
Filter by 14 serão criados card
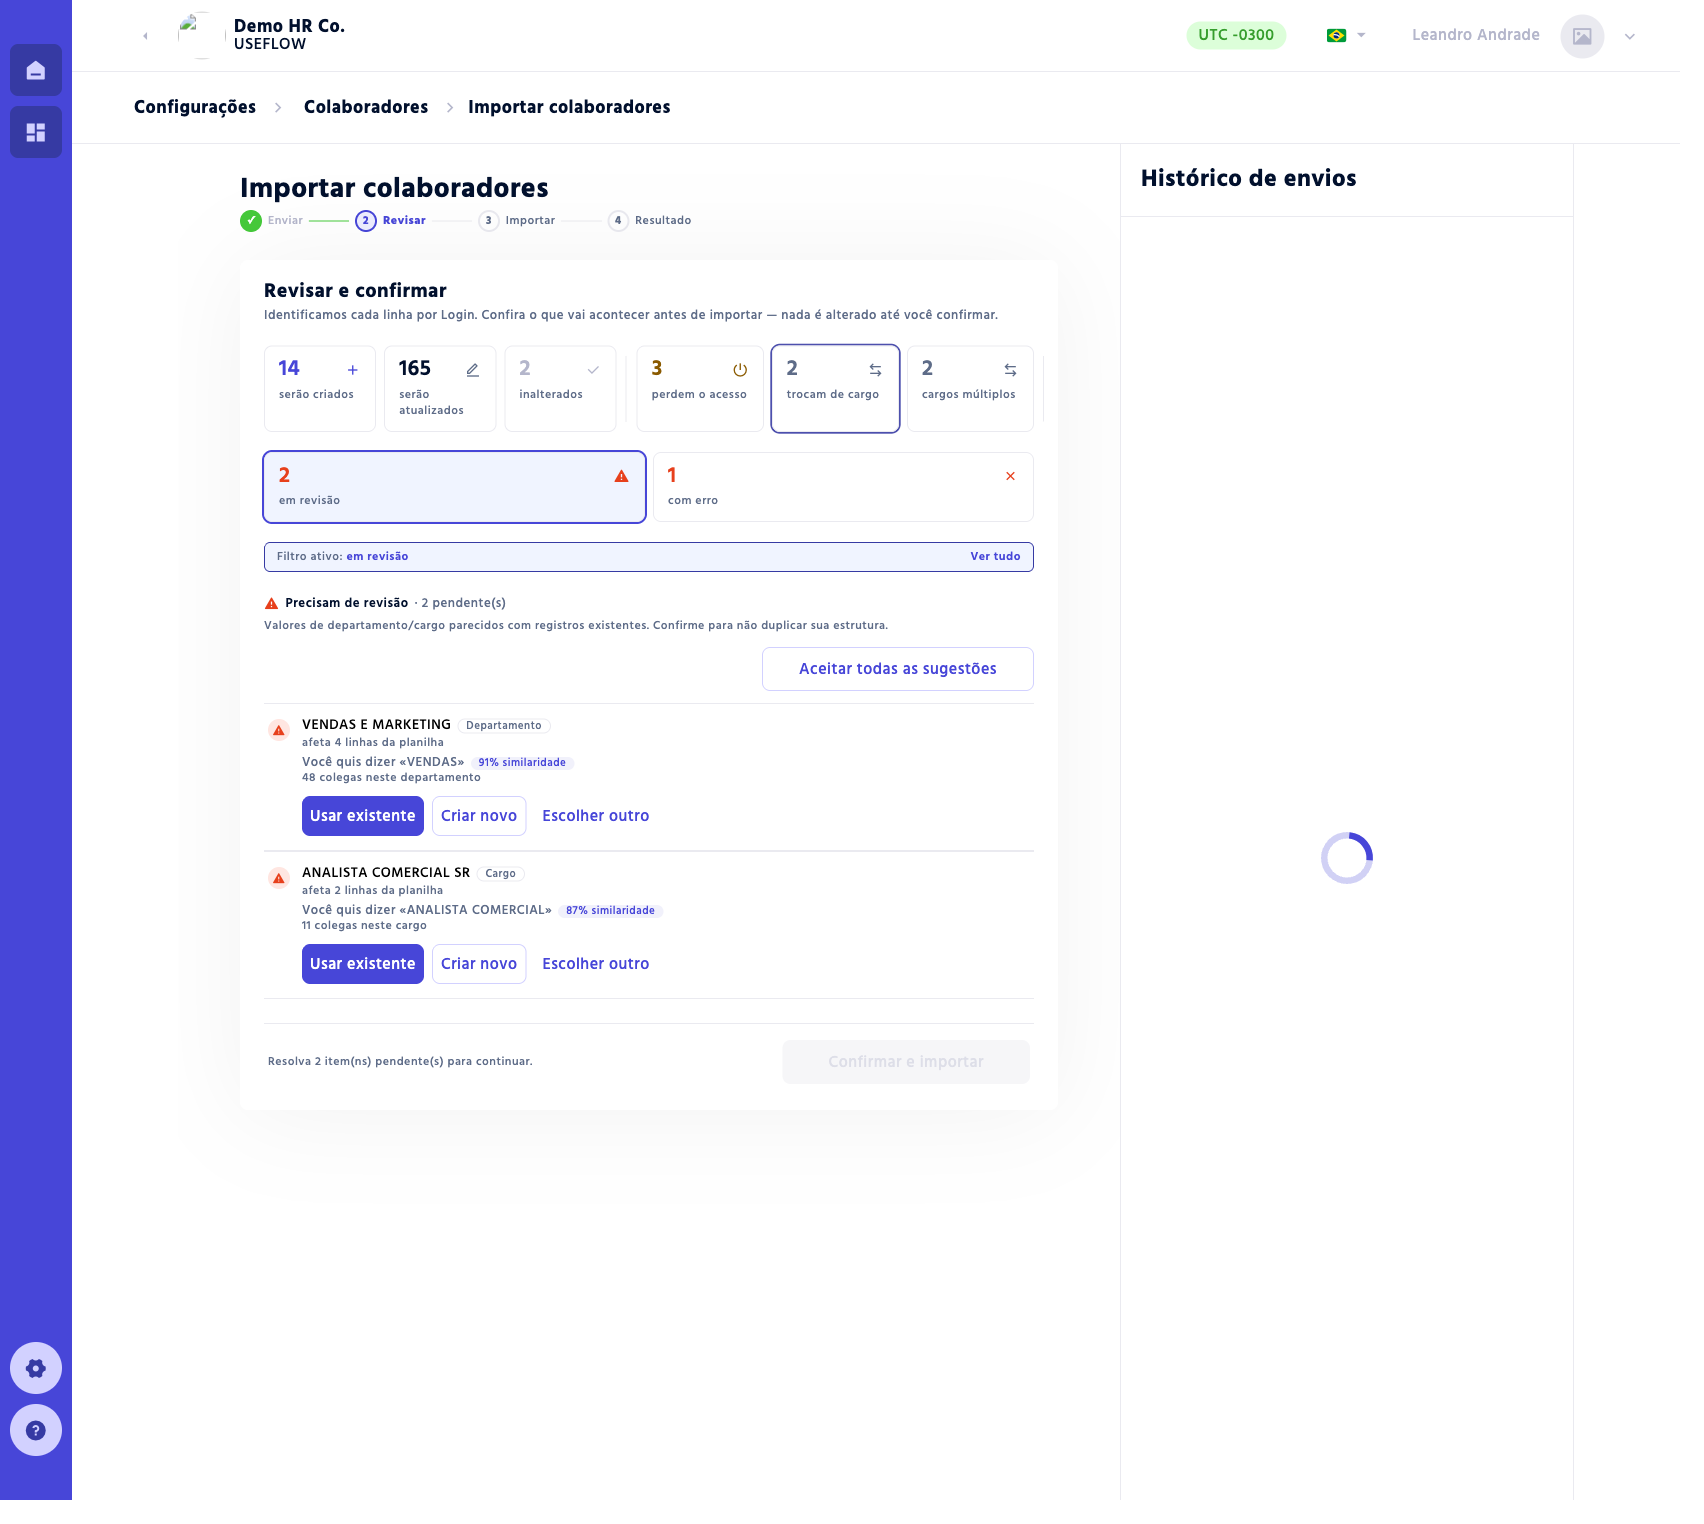(x=320, y=389)
